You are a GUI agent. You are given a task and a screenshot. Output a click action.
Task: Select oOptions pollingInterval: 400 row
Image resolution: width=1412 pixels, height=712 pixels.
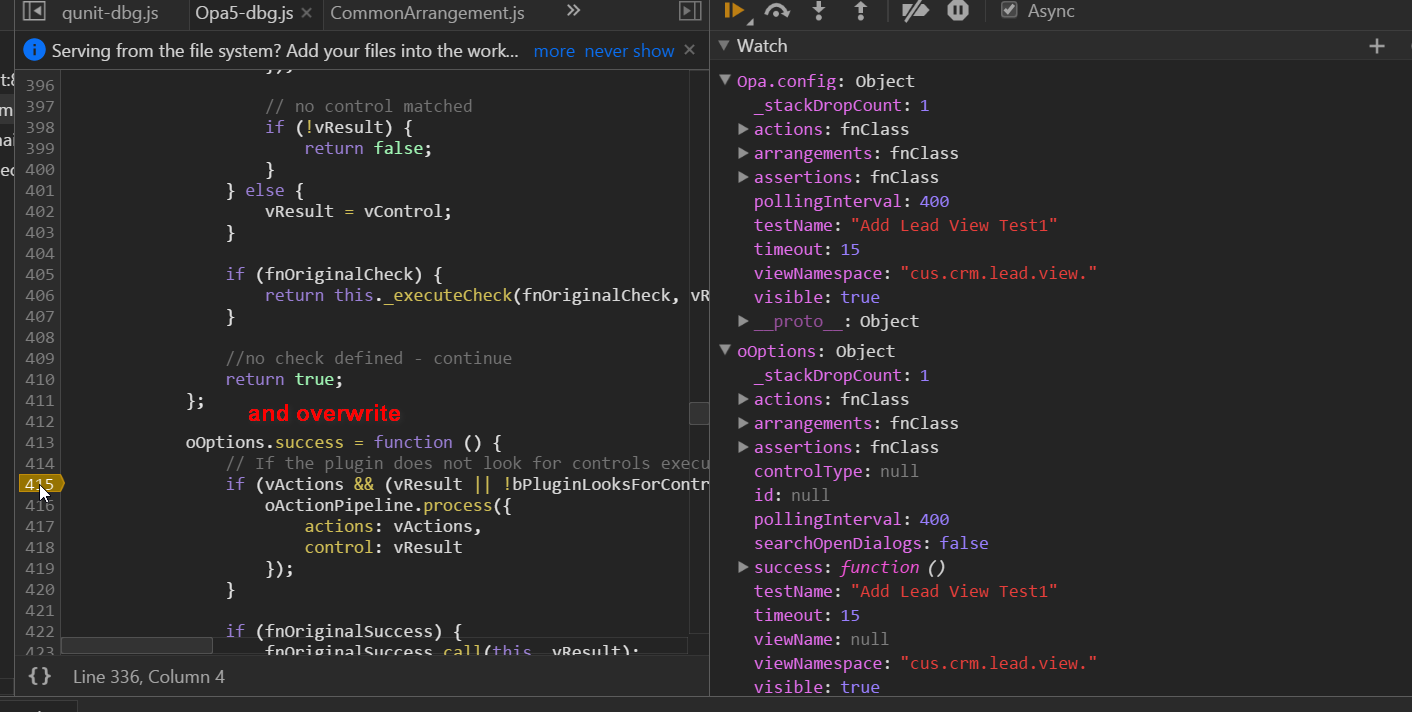[x=852, y=519]
